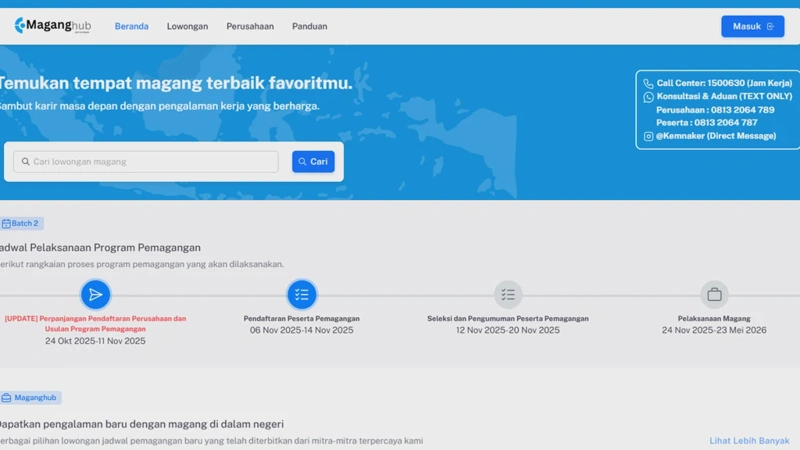The height and width of the screenshot is (450, 800).
Task: Click the red [UPDATE] Perpanjangan Pendaftaran Perusahaan text
Action: pyautogui.click(x=95, y=323)
